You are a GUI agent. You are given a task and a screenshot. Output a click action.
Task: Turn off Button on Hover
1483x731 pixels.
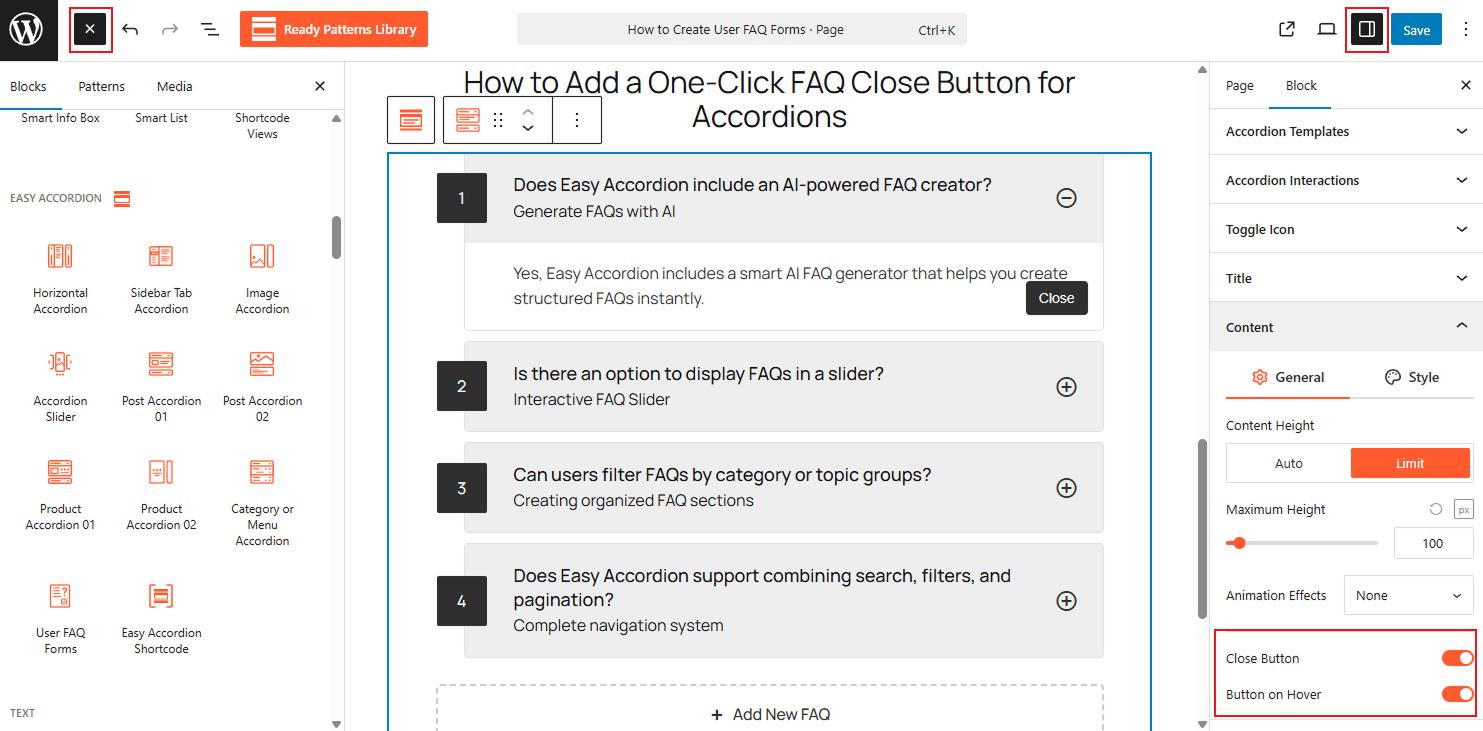point(1456,693)
